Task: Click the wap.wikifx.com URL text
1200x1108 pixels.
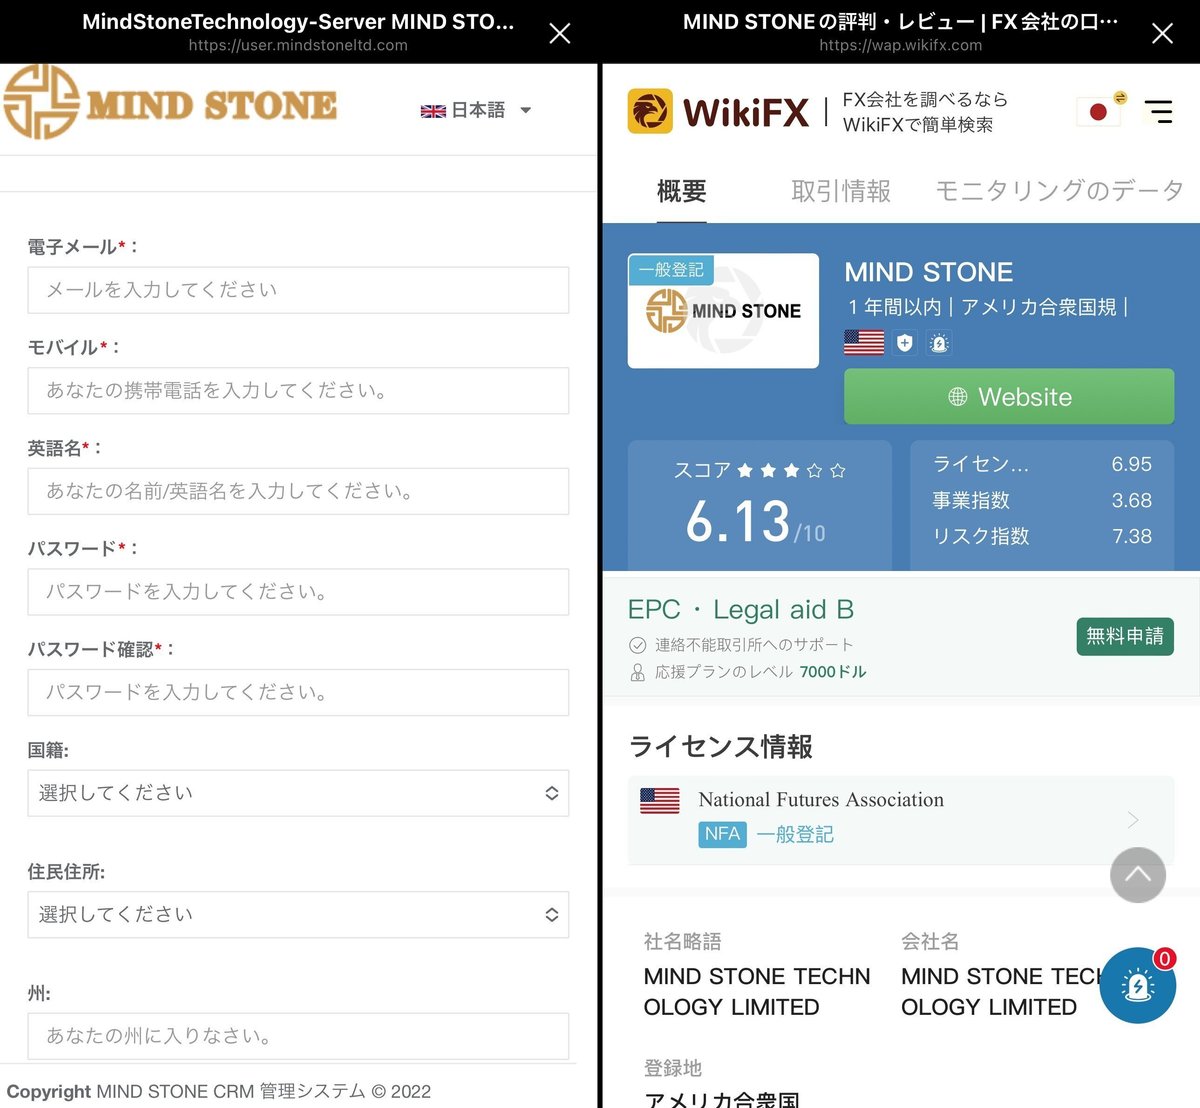Action: pos(900,45)
